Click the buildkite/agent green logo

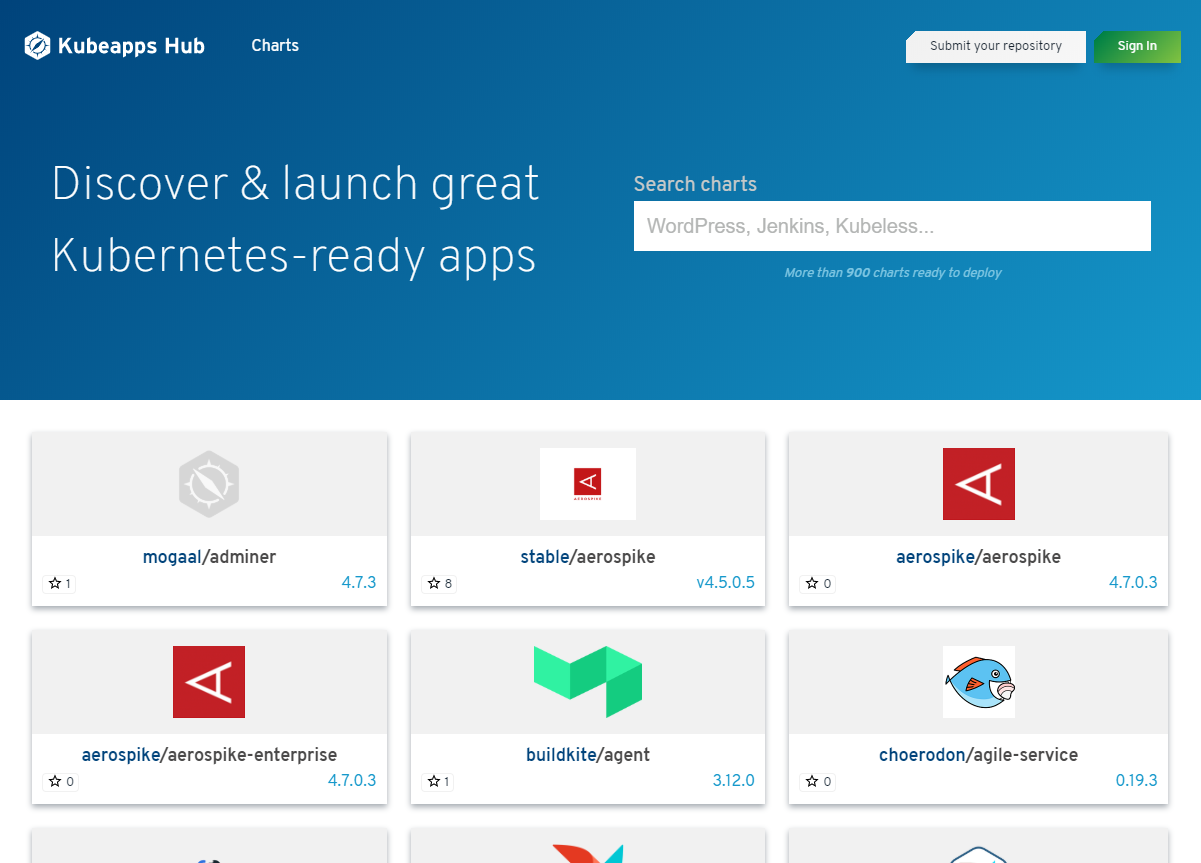(588, 682)
